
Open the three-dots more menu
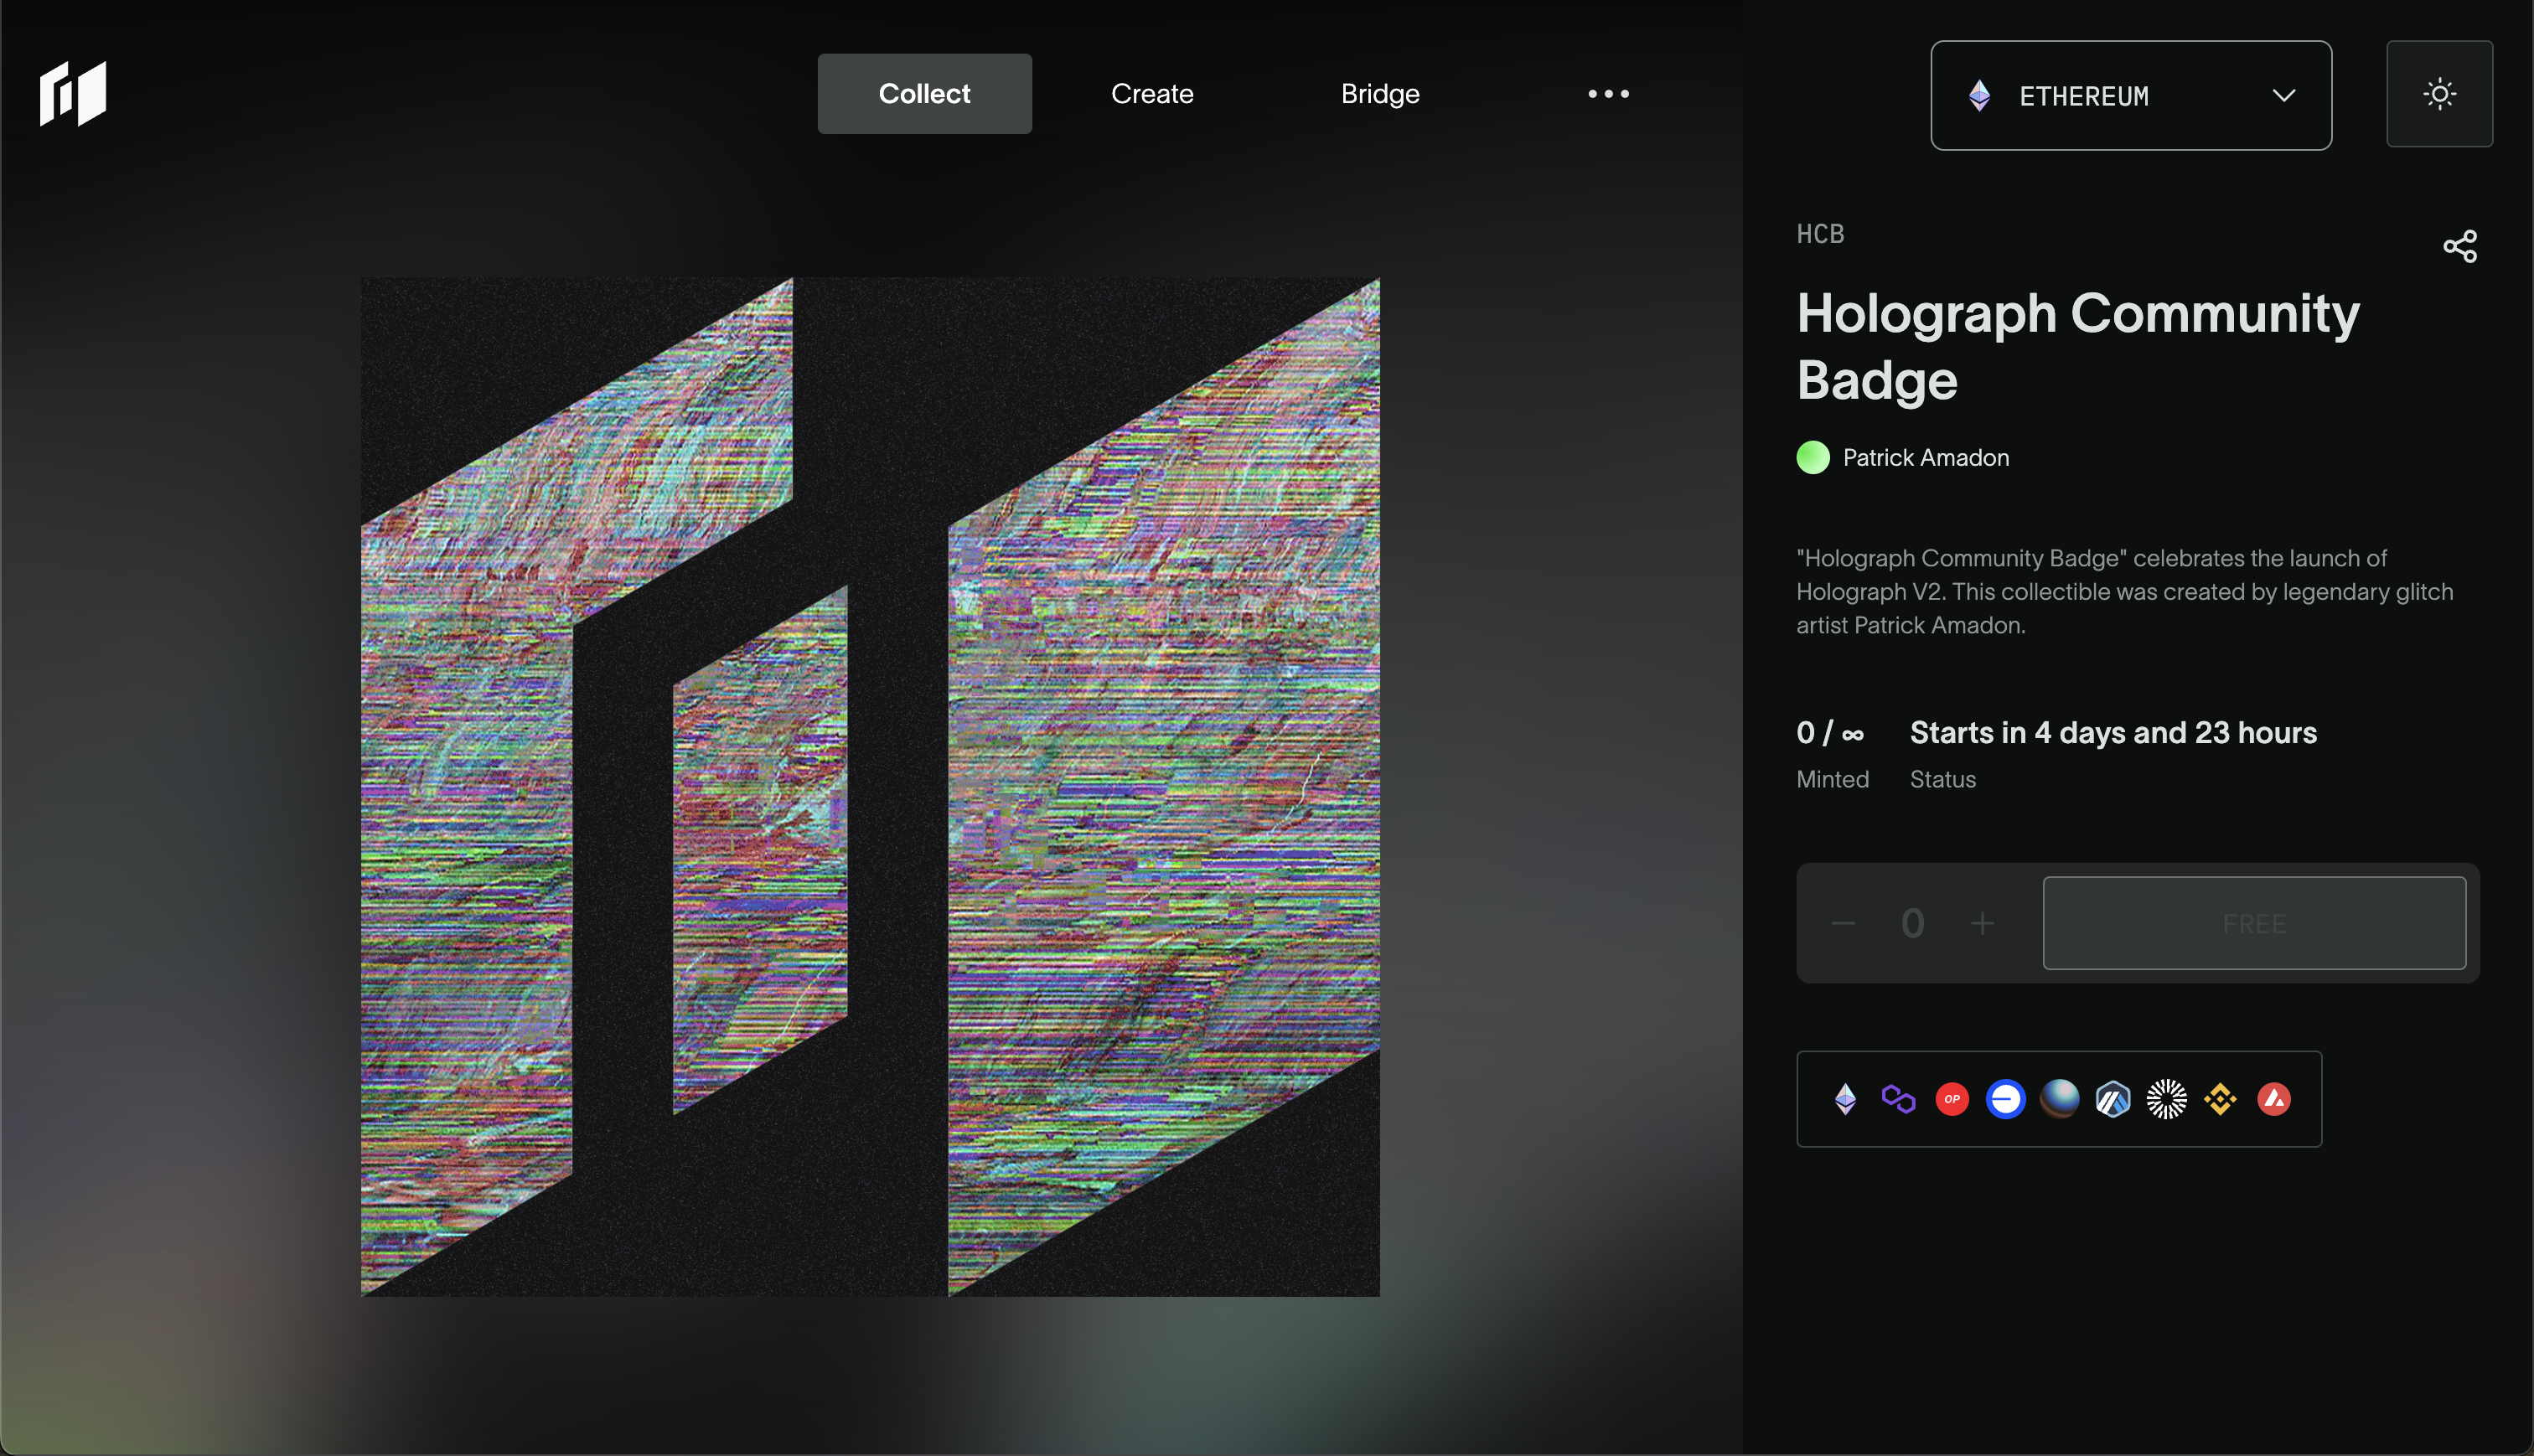click(x=1608, y=94)
